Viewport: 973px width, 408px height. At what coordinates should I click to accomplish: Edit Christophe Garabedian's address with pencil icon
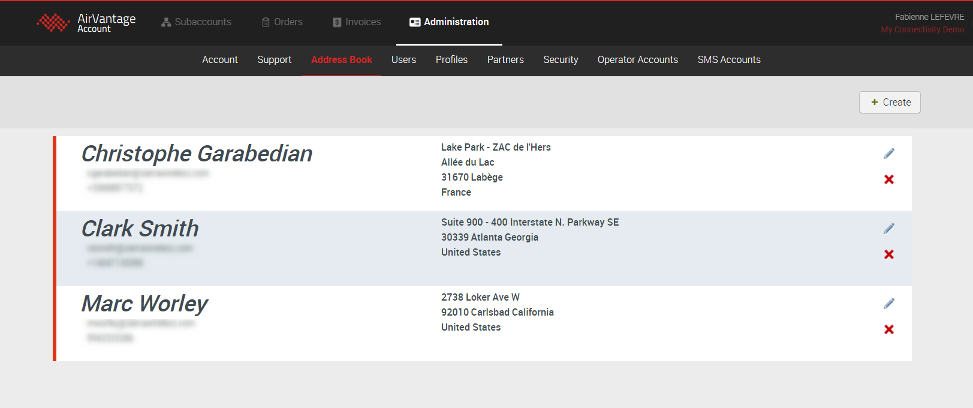click(889, 153)
